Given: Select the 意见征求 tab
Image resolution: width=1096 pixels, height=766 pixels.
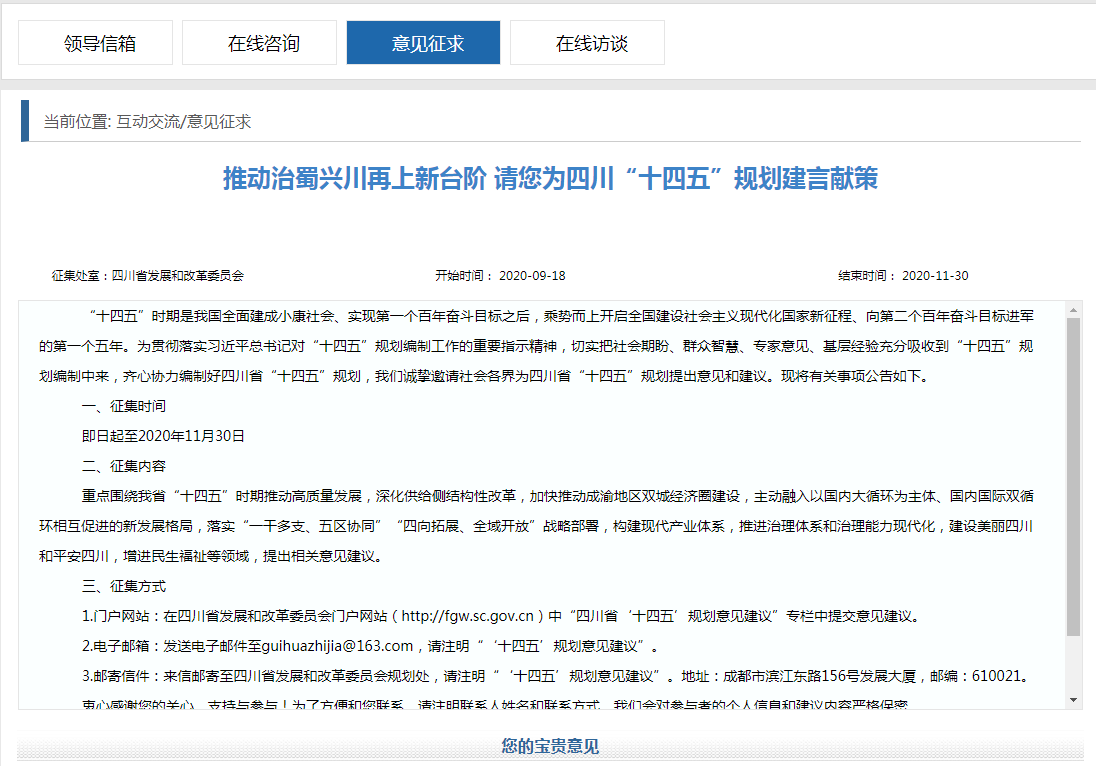Looking at the screenshot, I should [423, 43].
